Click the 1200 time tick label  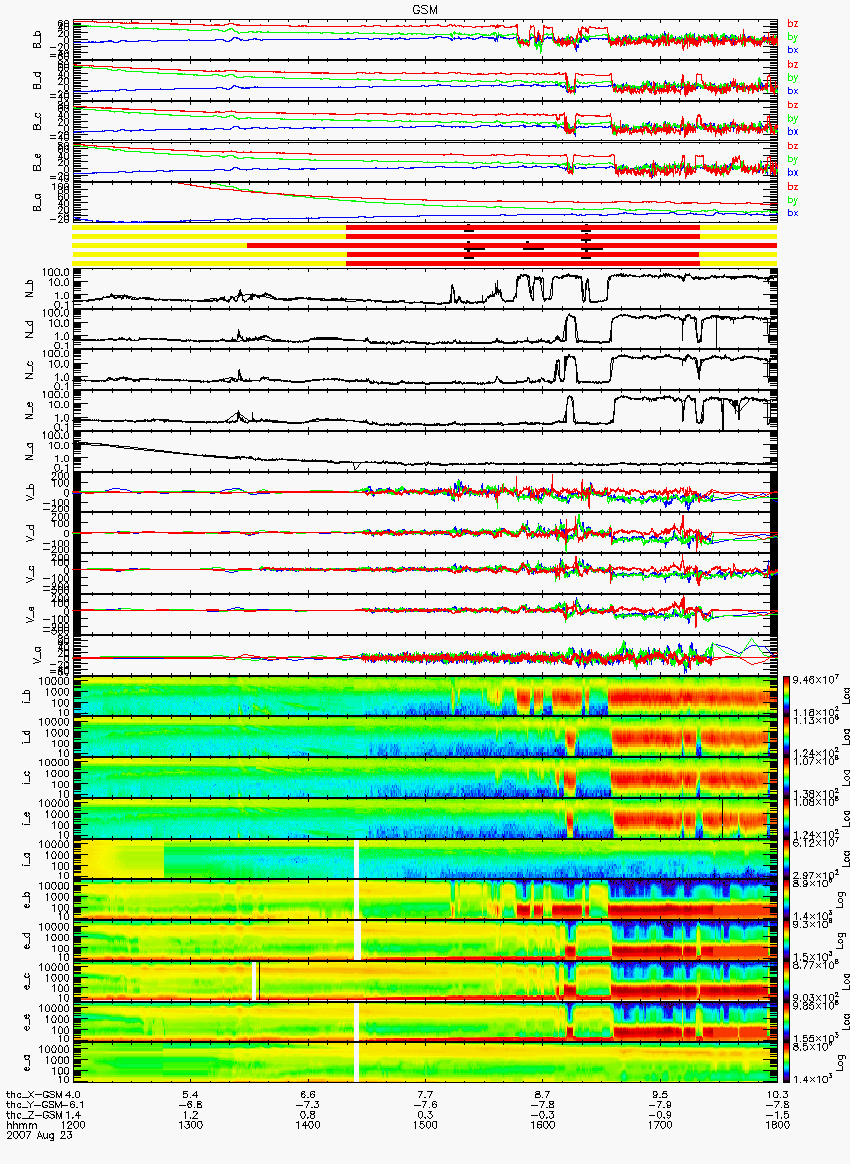(x=73, y=1124)
